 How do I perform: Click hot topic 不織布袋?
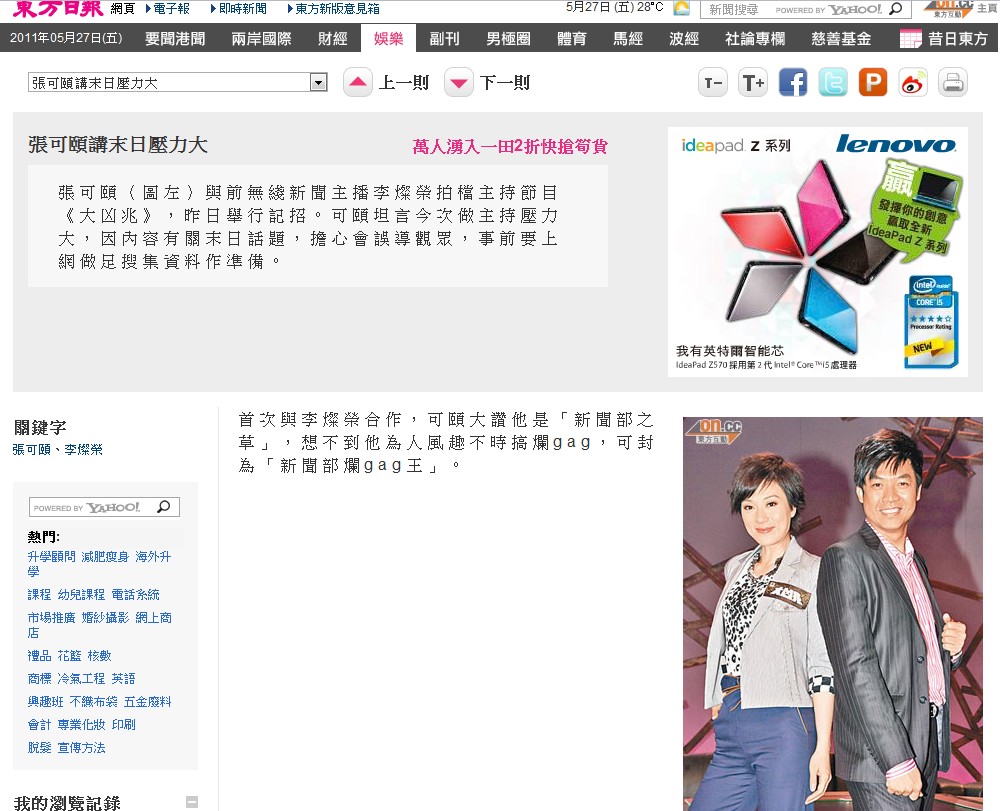tap(94, 702)
